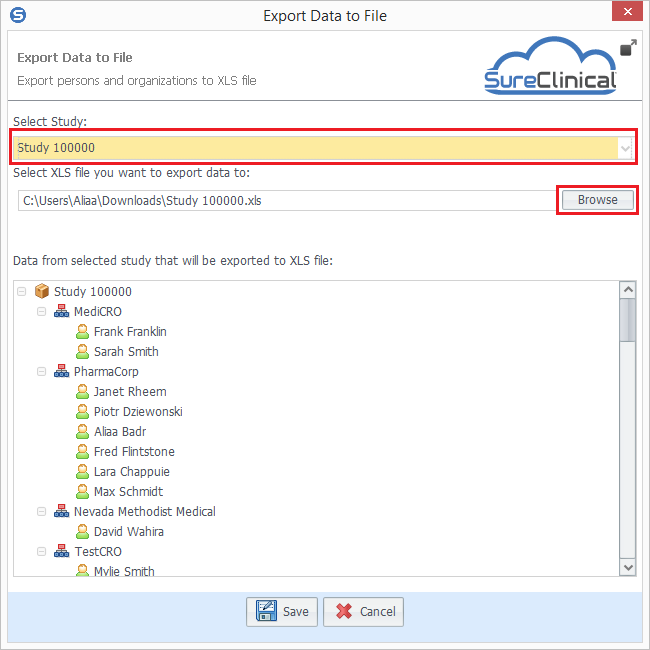Click the Save button
Image resolution: width=650 pixels, height=650 pixels.
pos(282,611)
